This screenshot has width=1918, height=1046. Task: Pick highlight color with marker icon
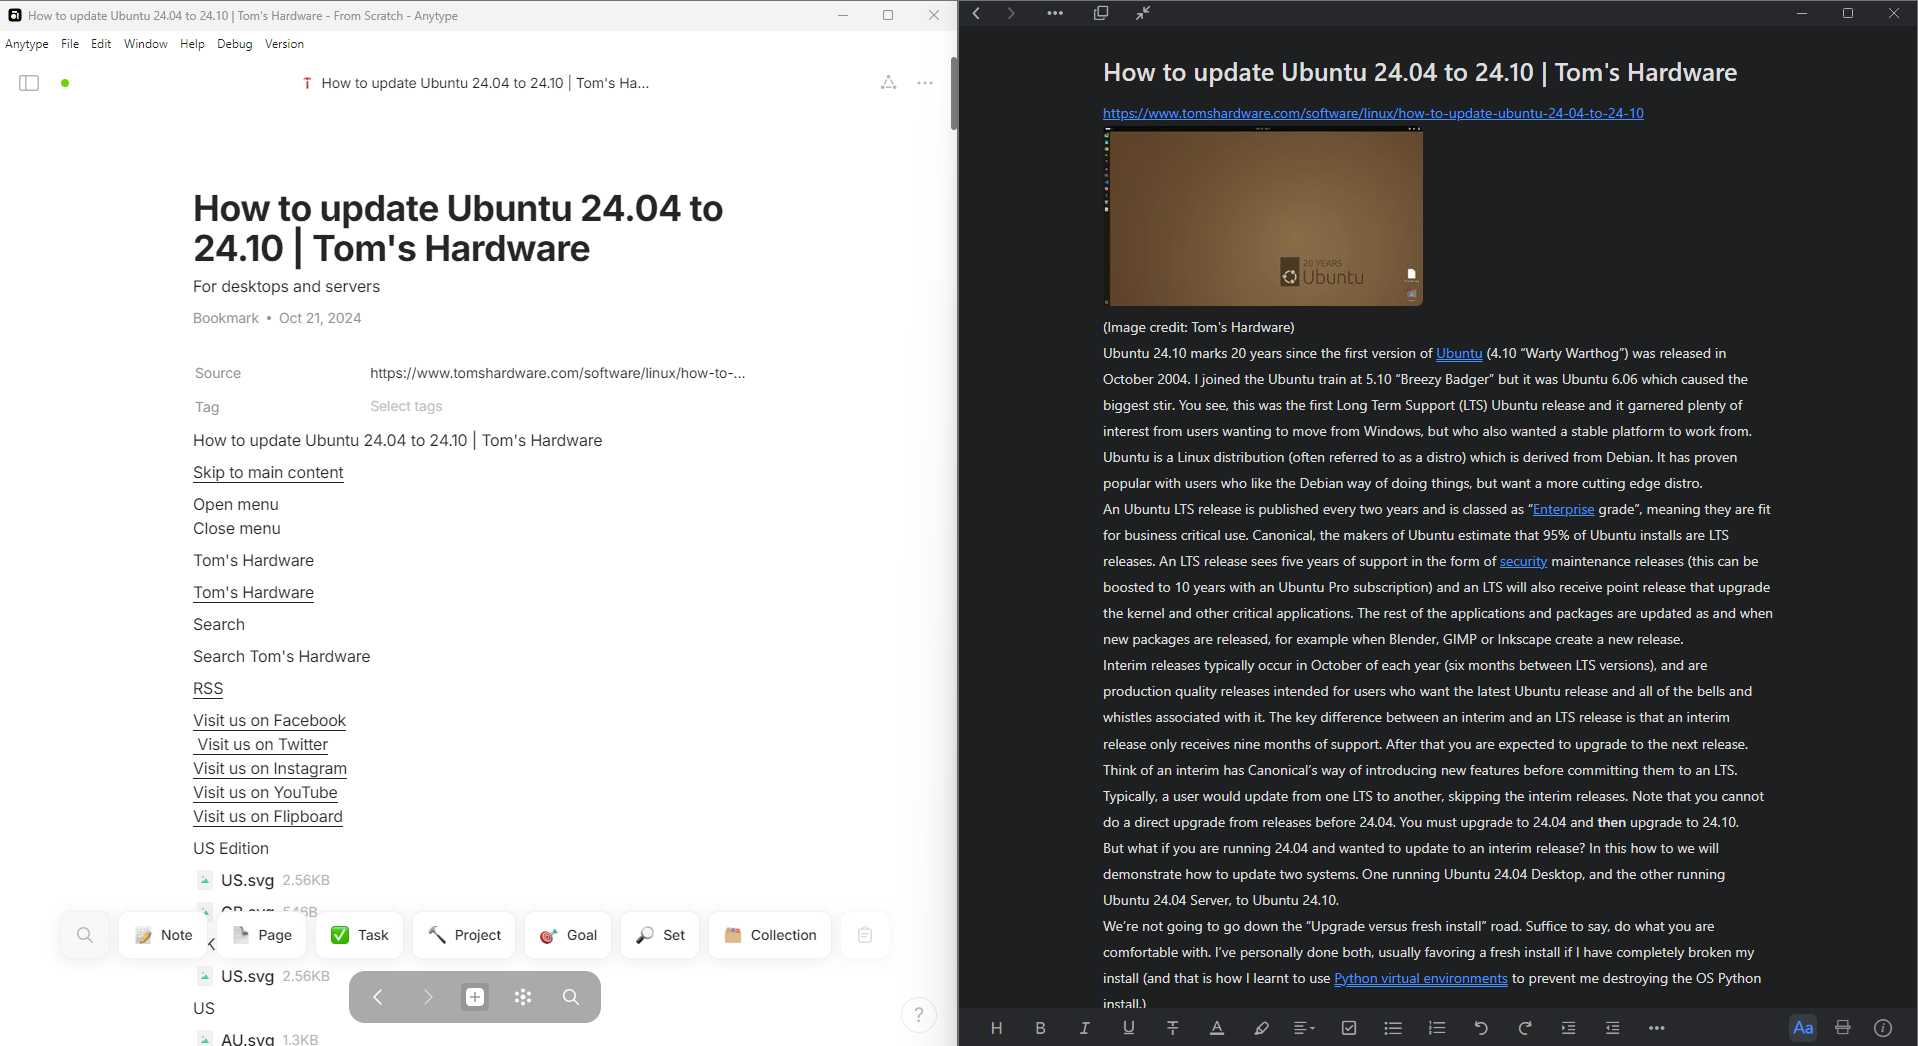(x=1261, y=1028)
